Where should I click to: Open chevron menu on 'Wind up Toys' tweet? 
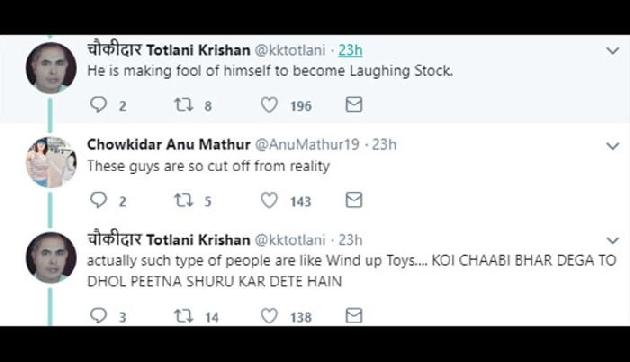pos(613,241)
